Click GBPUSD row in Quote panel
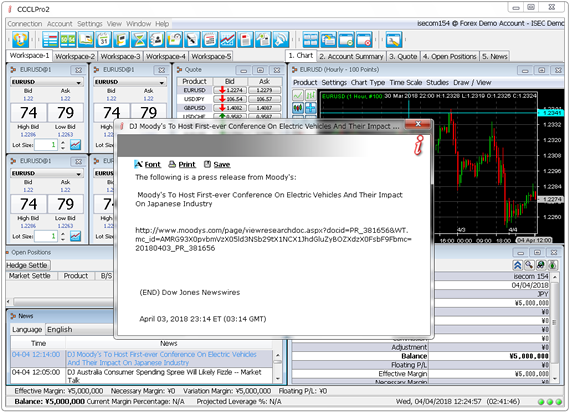The height and width of the screenshot is (413, 570). point(229,108)
